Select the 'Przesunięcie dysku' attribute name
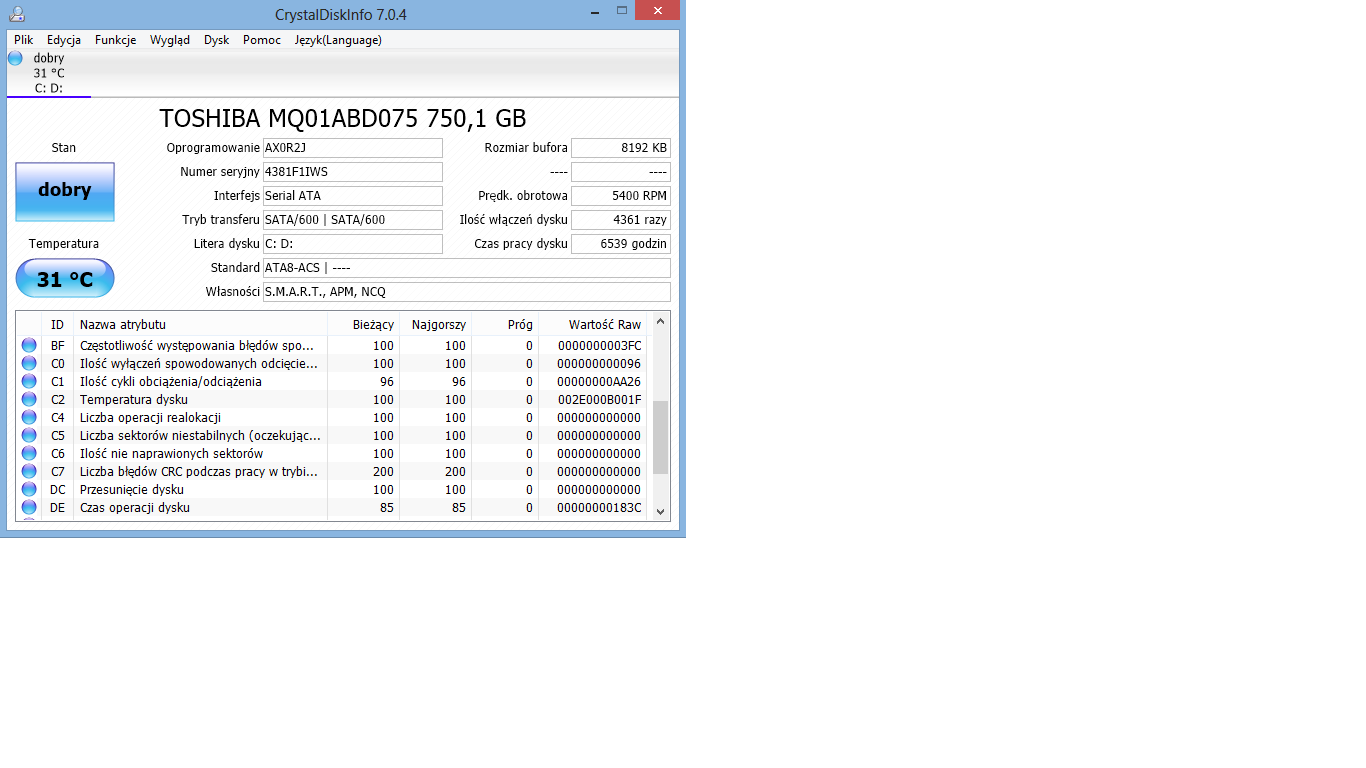 click(x=132, y=489)
